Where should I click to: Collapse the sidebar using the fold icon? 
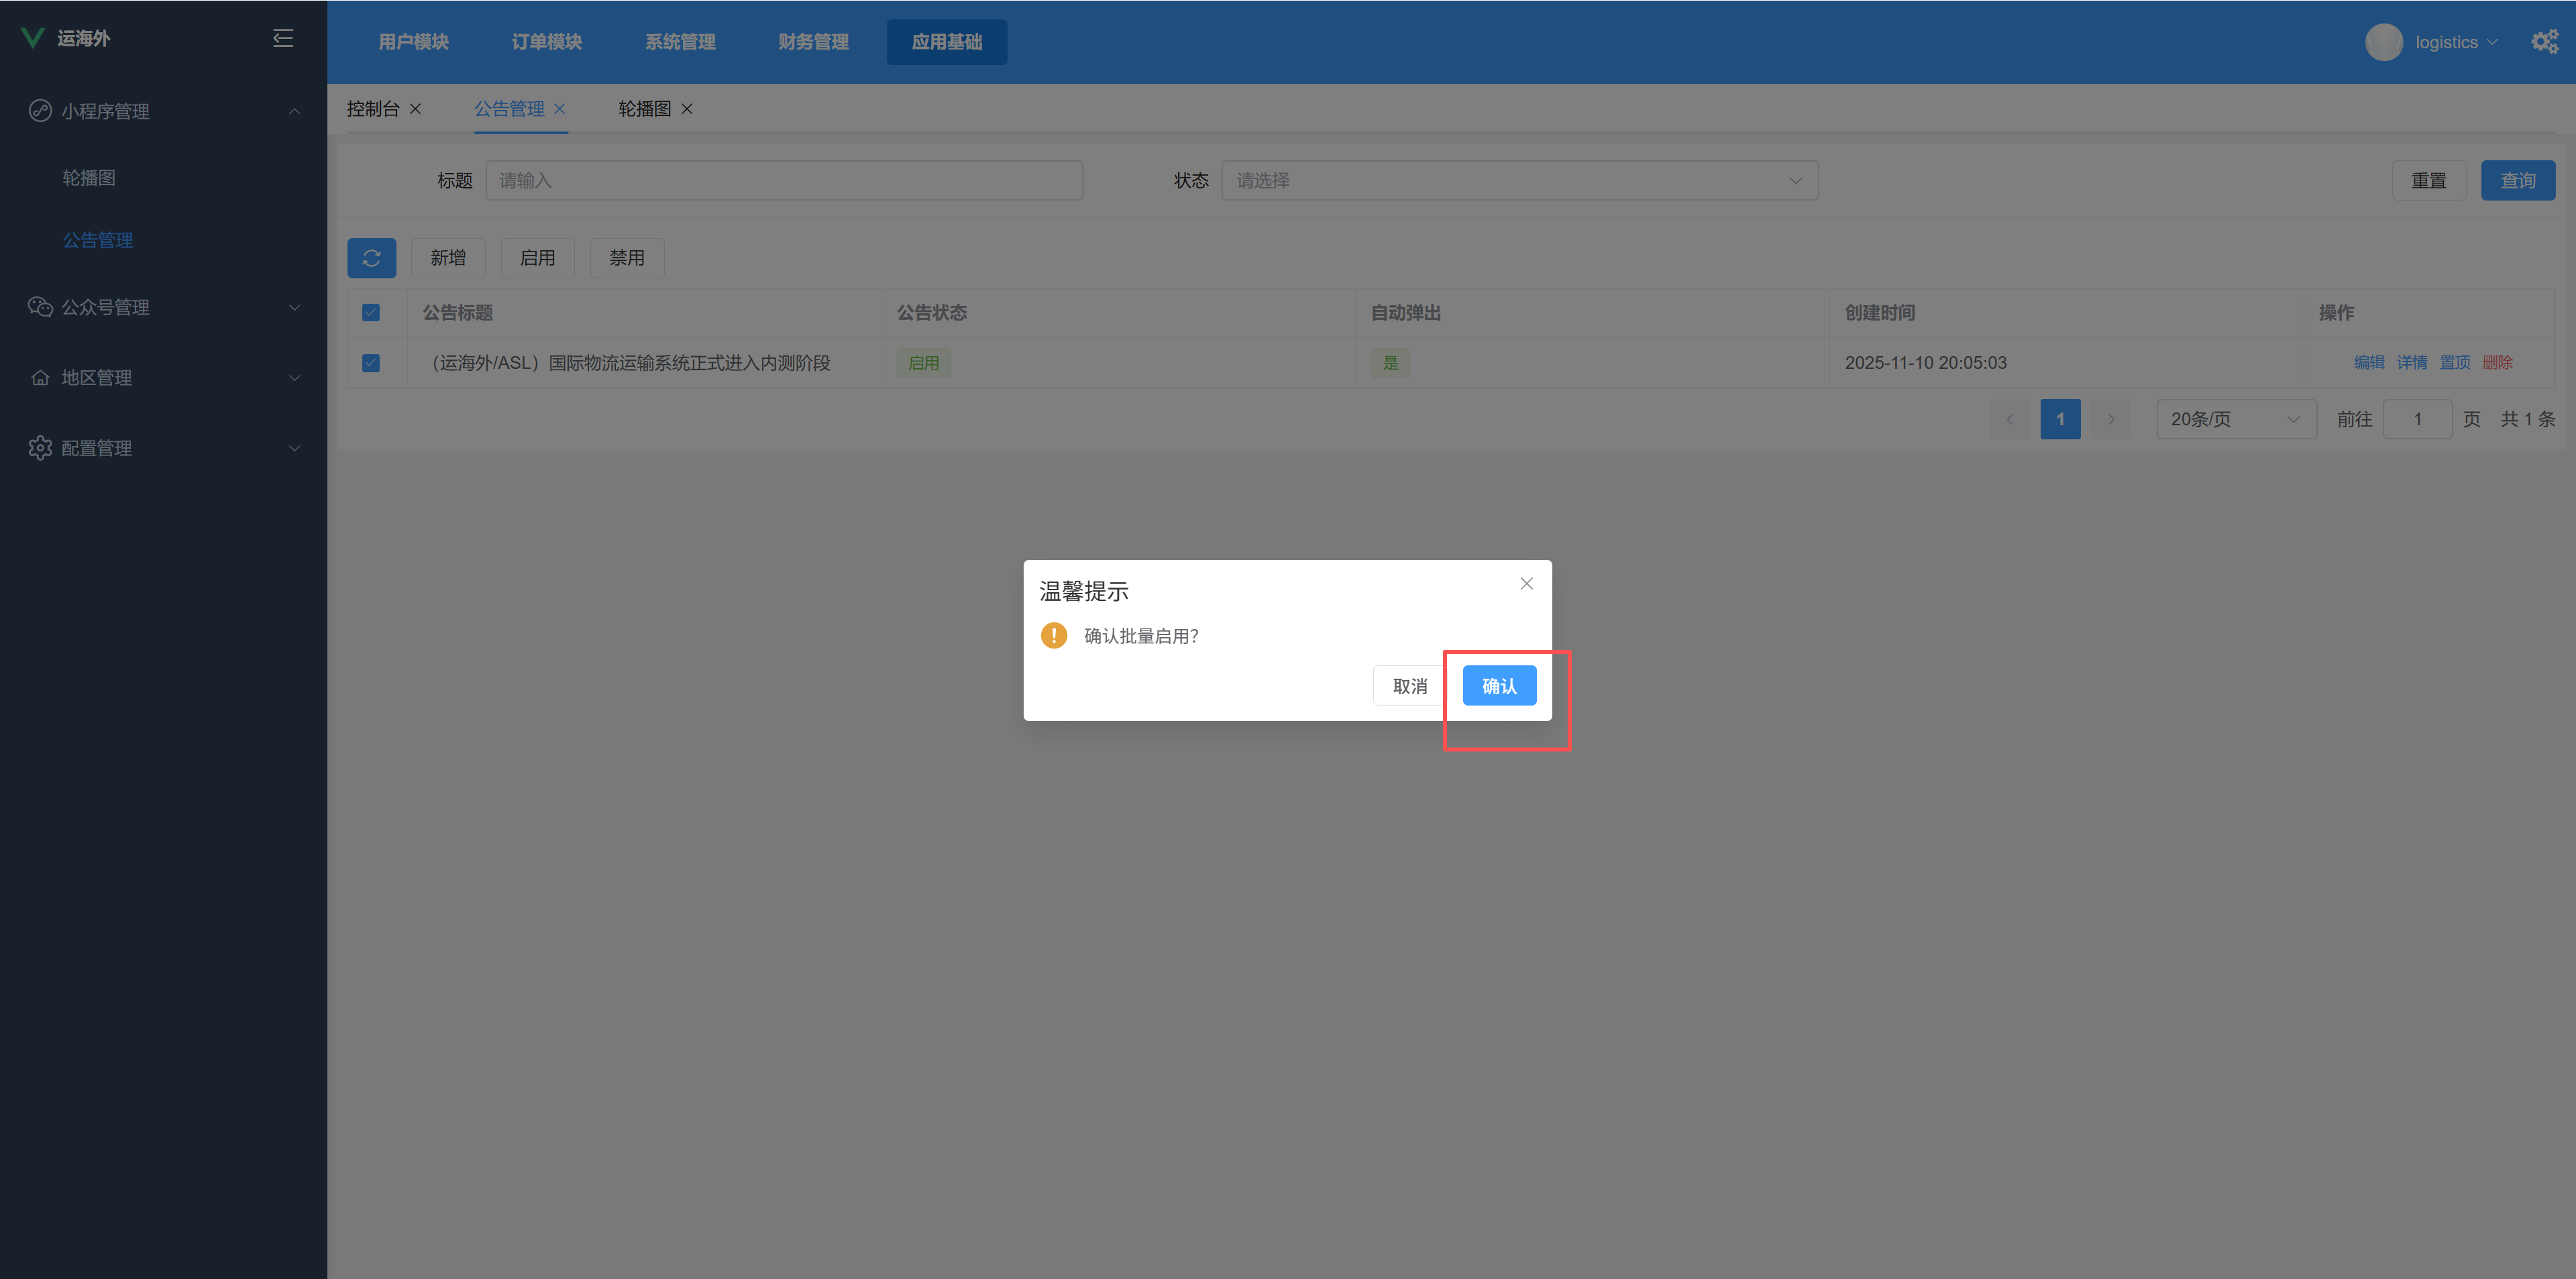pyautogui.click(x=283, y=37)
